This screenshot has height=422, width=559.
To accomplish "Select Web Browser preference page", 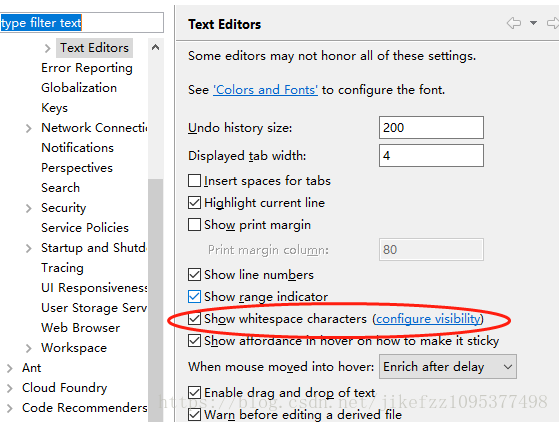I will pos(80,328).
